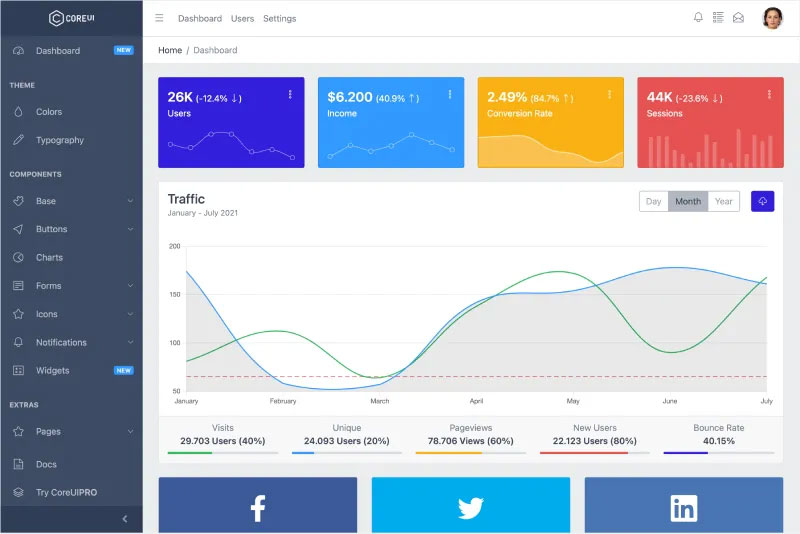800x534 pixels.
Task: Expand the Pages section in sidebar
Action: [70, 432]
